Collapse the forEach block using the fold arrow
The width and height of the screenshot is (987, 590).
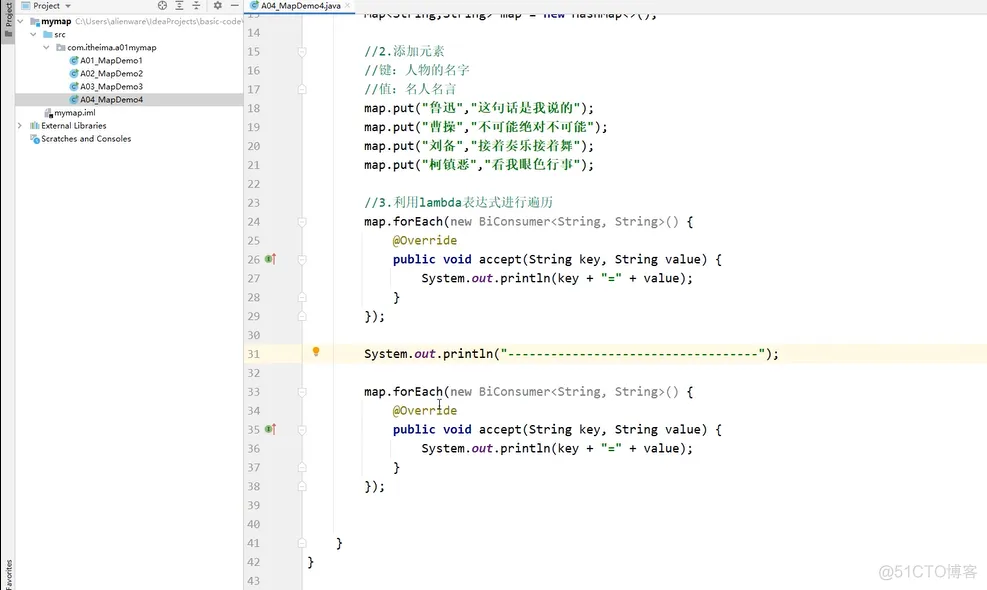coord(302,221)
